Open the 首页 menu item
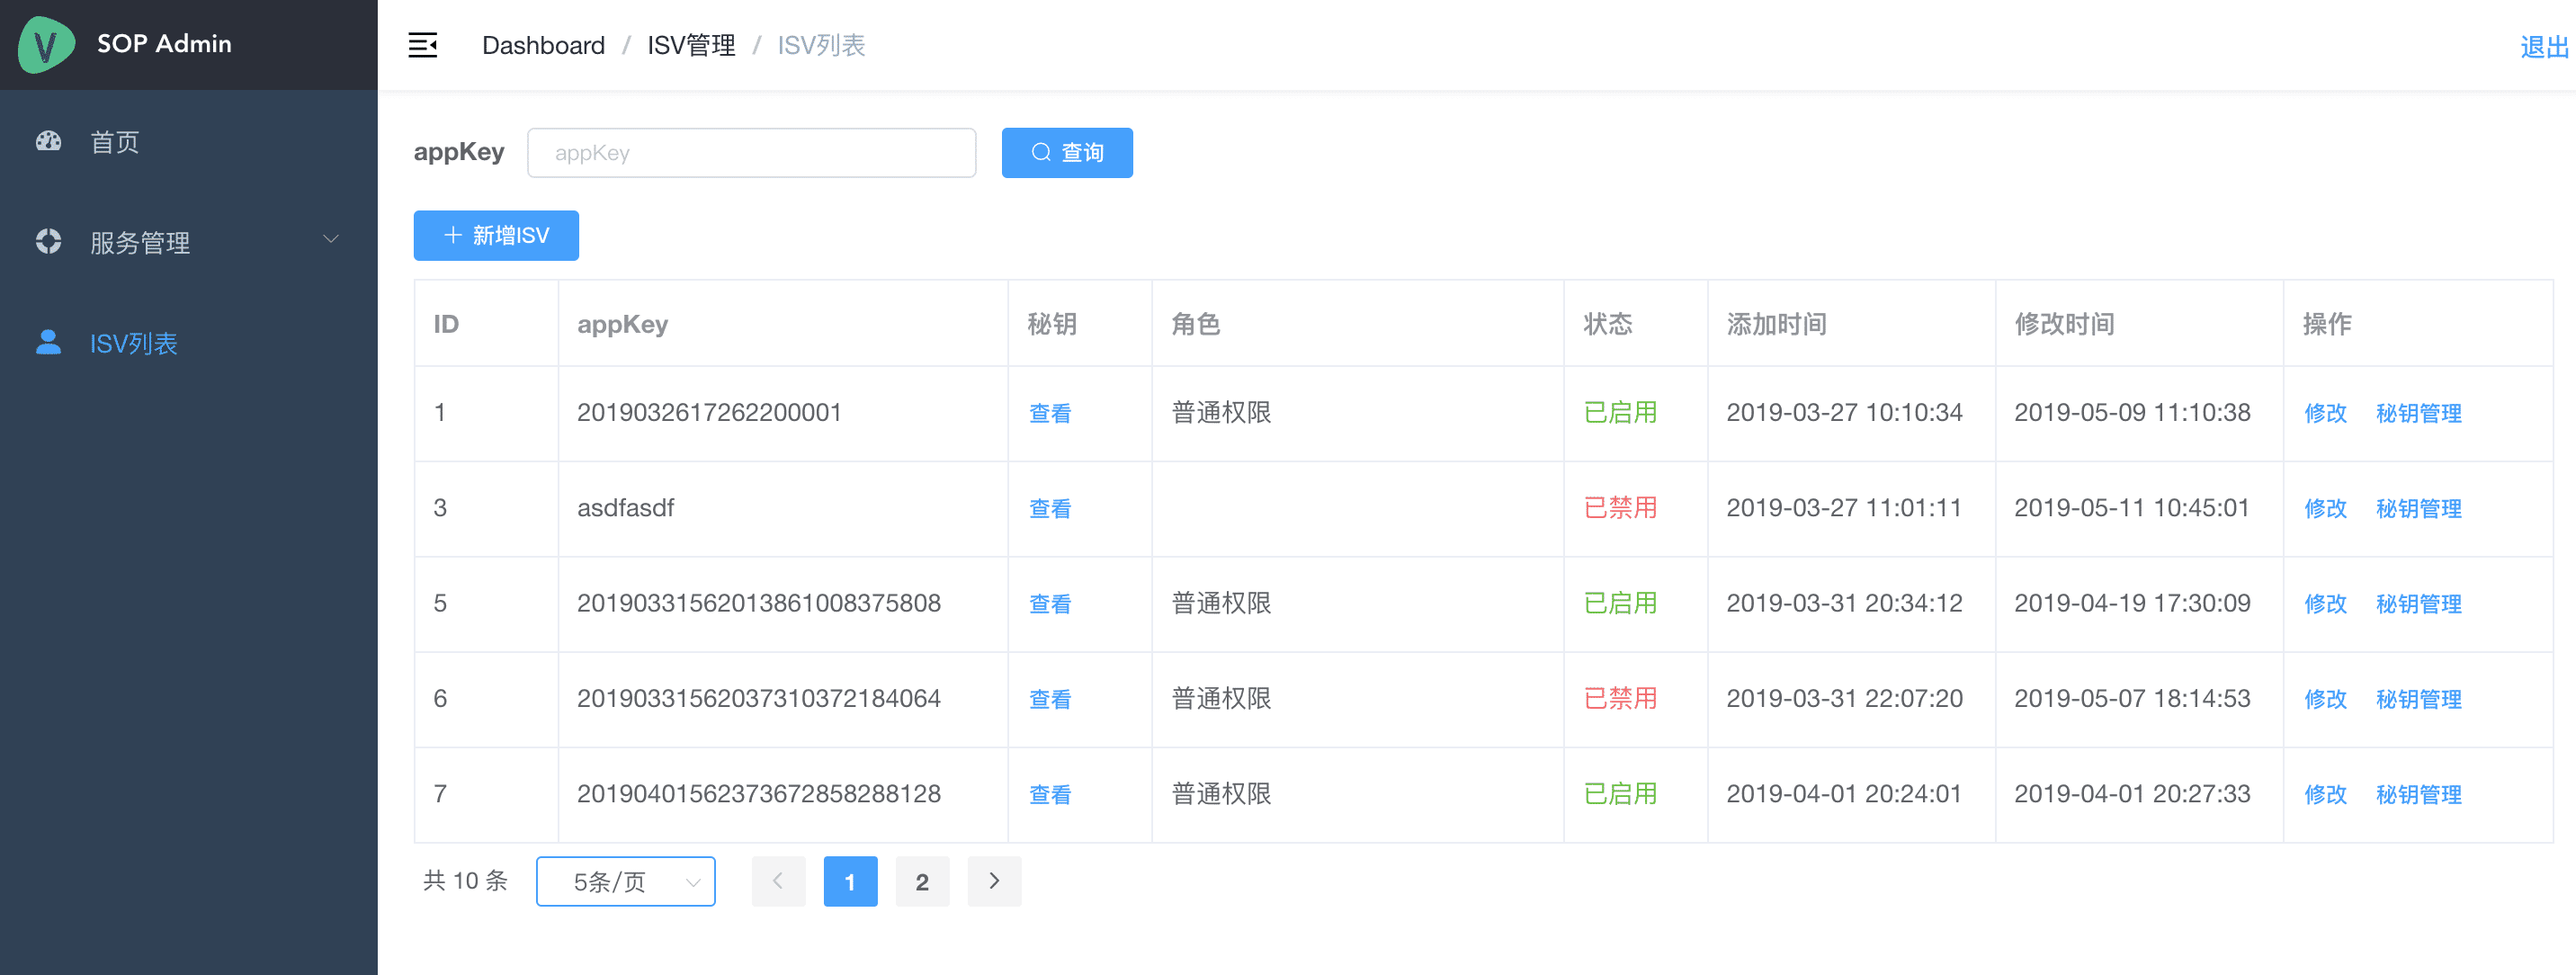The image size is (2576, 975). (x=114, y=142)
